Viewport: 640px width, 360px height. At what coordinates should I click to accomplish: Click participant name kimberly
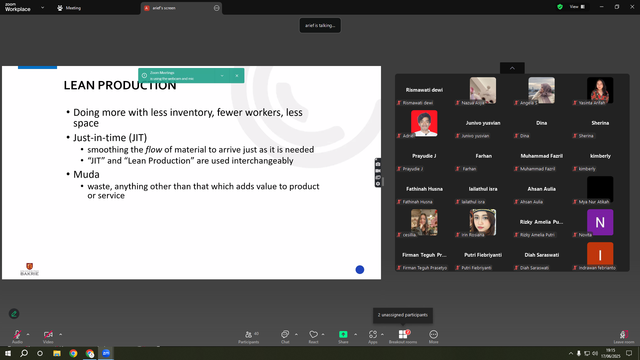[x=600, y=156]
